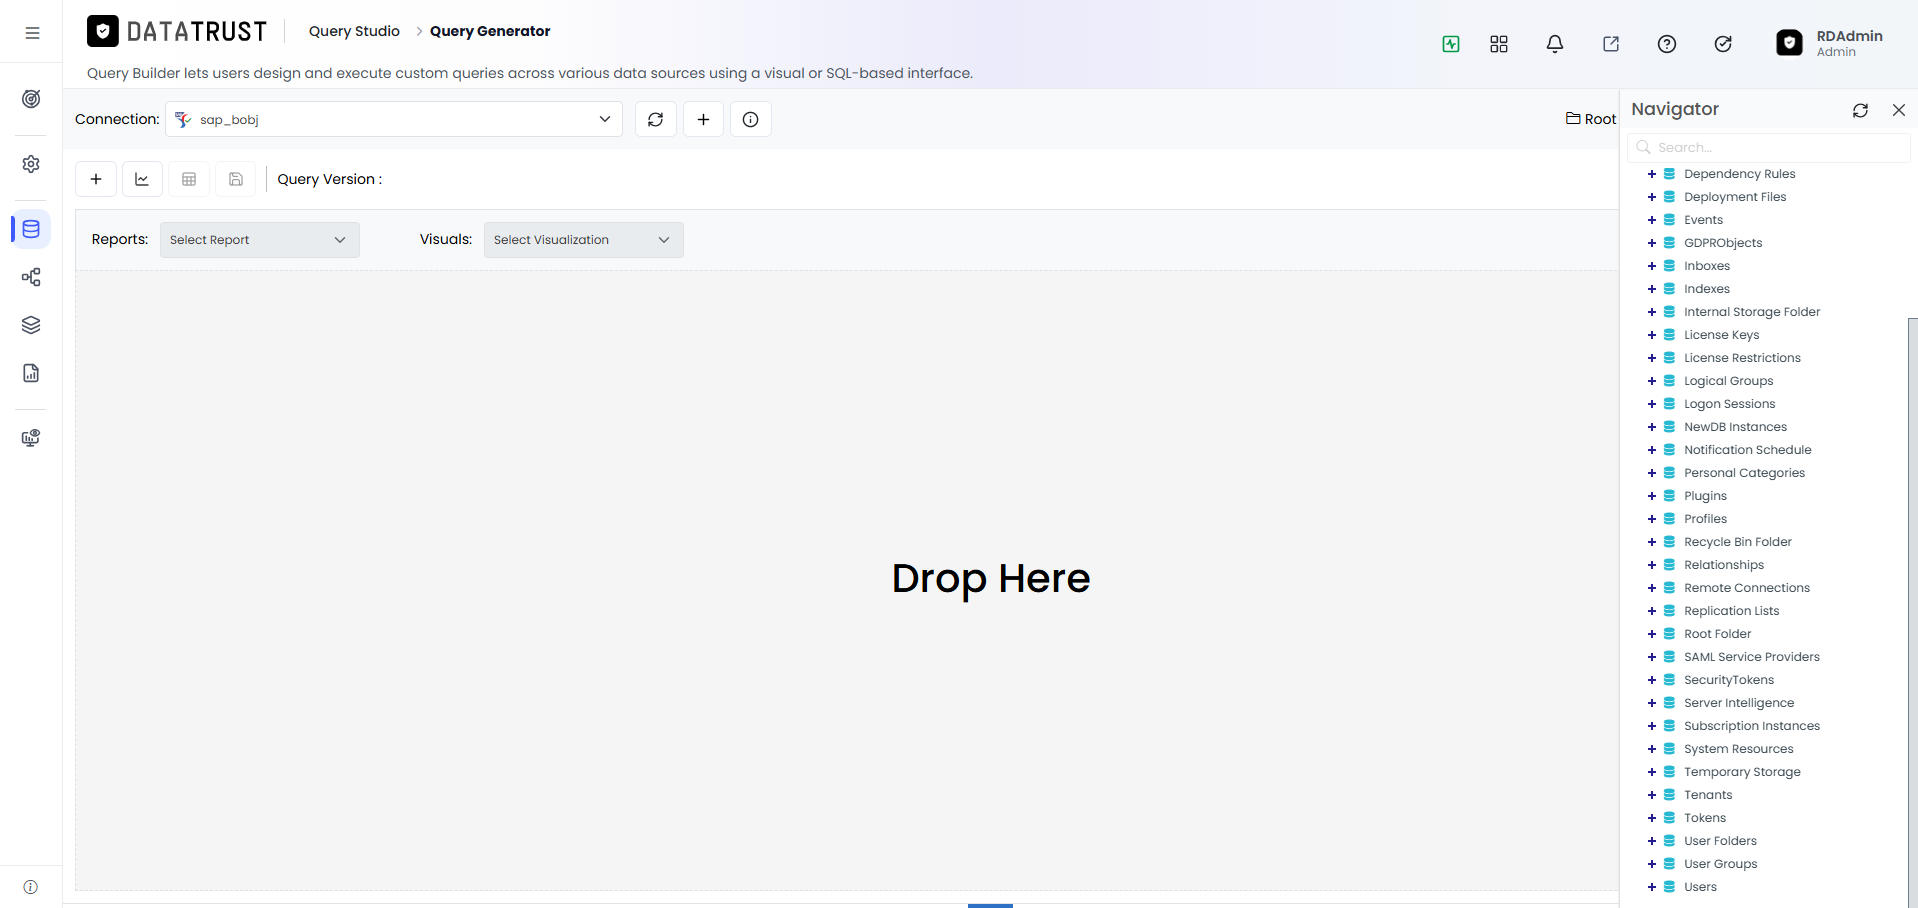Expand the Inboxes tree node

pos(1652,266)
